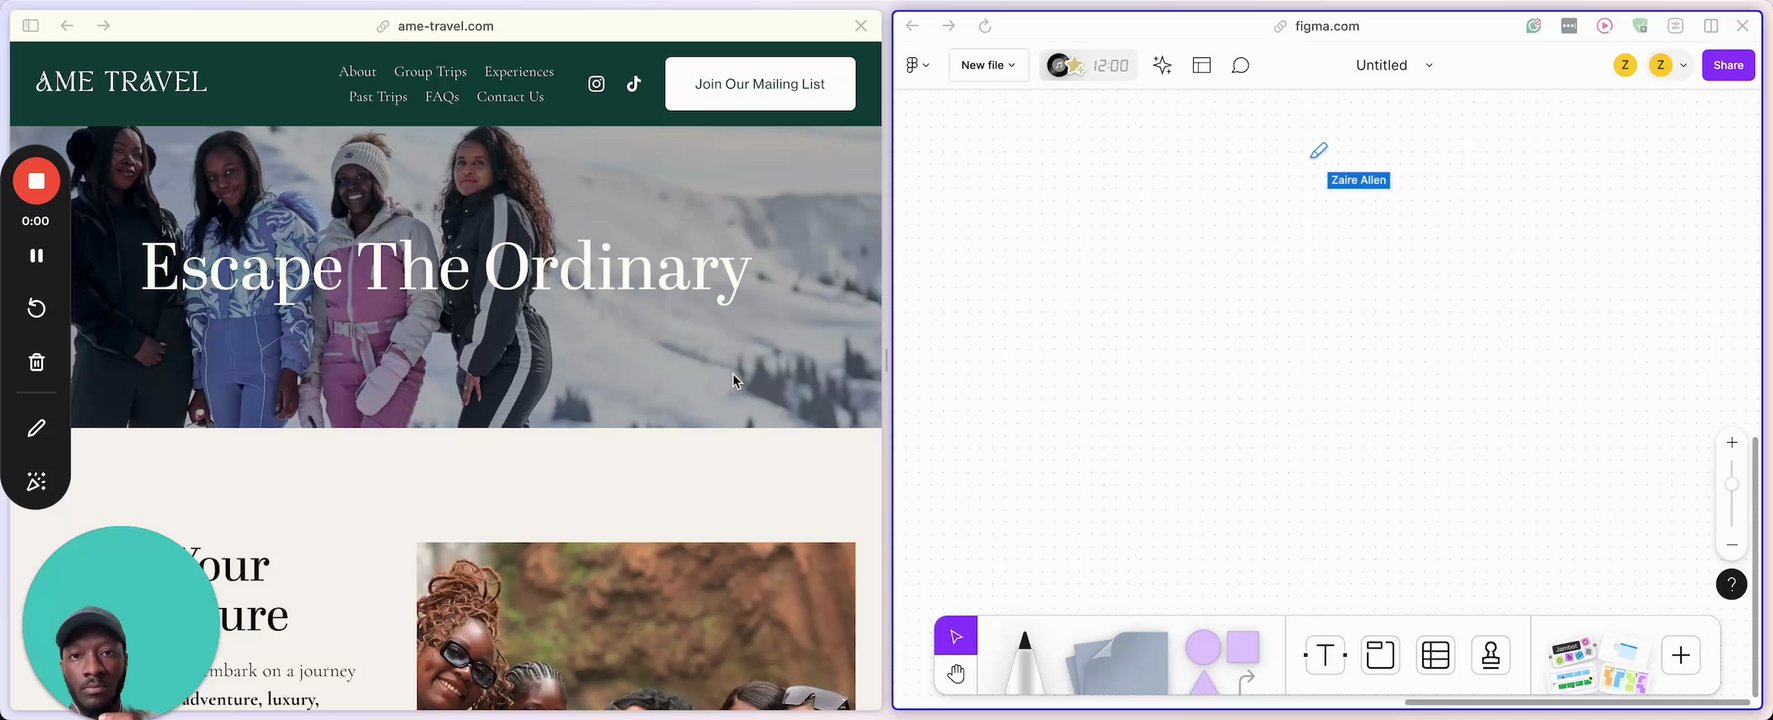Click the presenter webcam bubble
The width and height of the screenshot is (1773, 720).
click(x=120, y=622)
